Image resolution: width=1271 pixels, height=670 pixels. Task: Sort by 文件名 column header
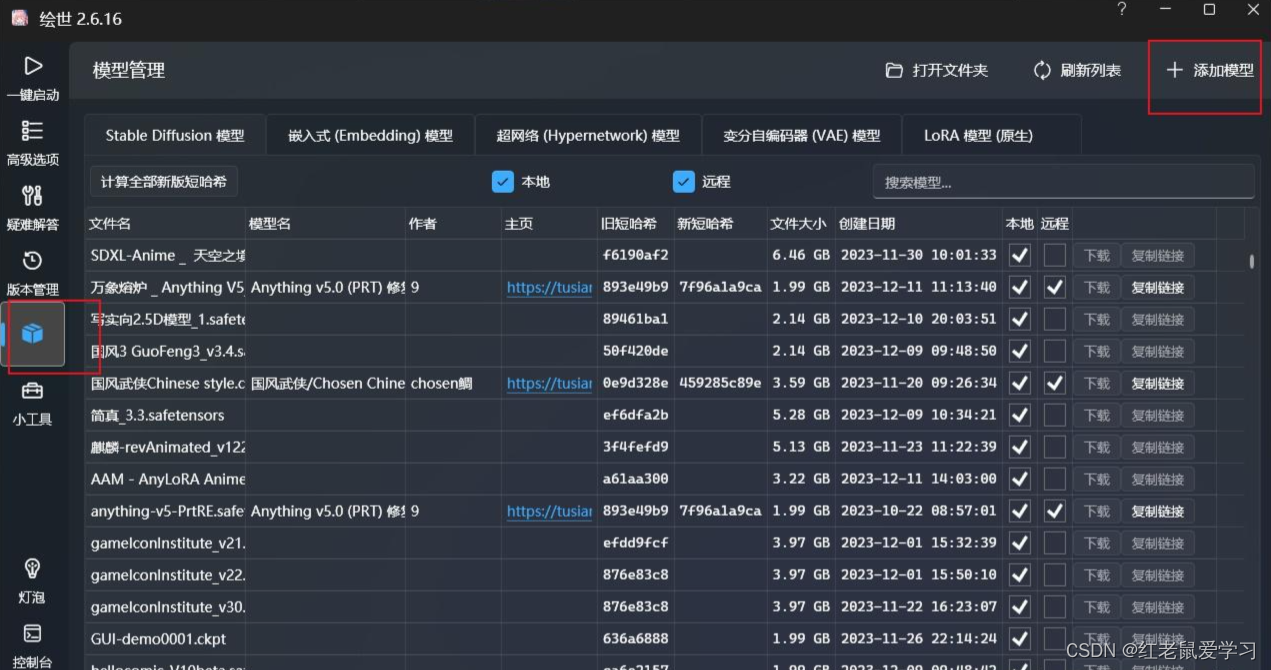tap(165, 223)
